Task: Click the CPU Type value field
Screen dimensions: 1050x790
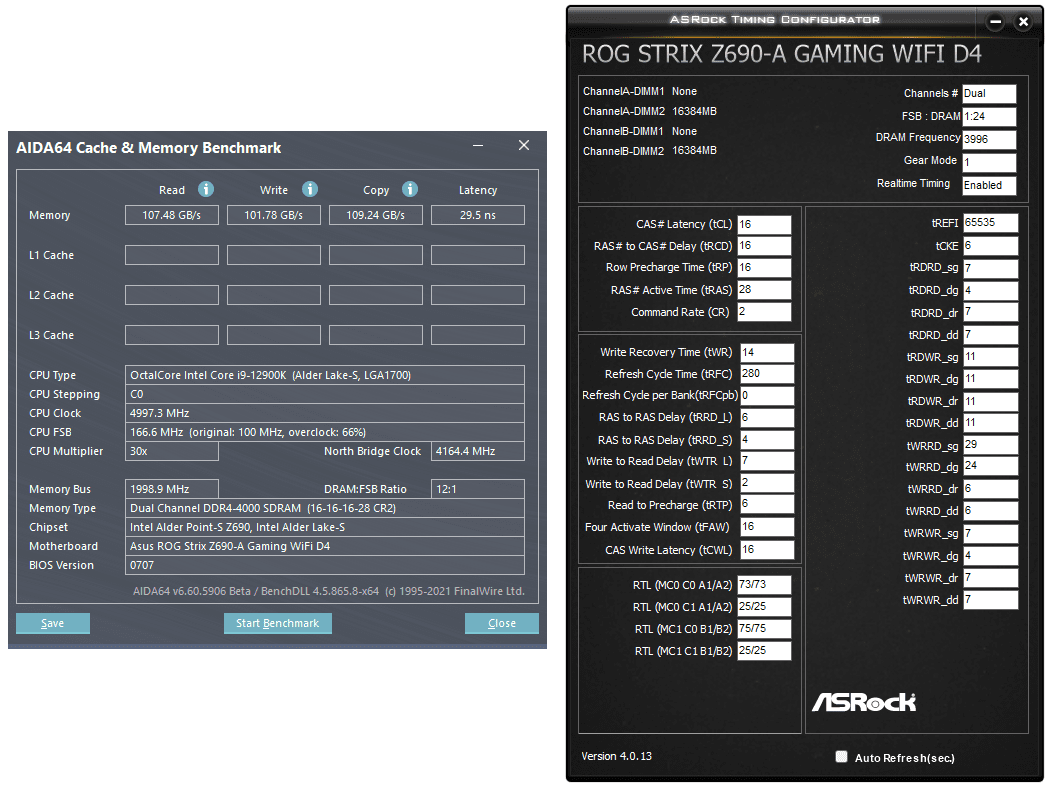Action: [x=325, y=375]
